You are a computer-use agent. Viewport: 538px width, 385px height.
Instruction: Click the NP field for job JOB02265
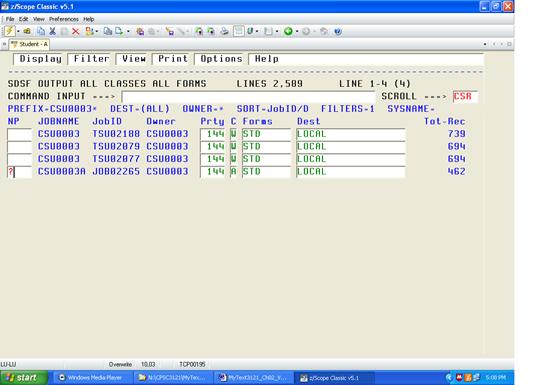point(19,172)
